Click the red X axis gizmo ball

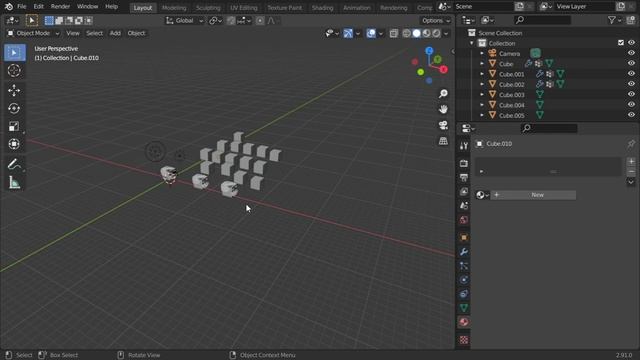pos(444,69)
